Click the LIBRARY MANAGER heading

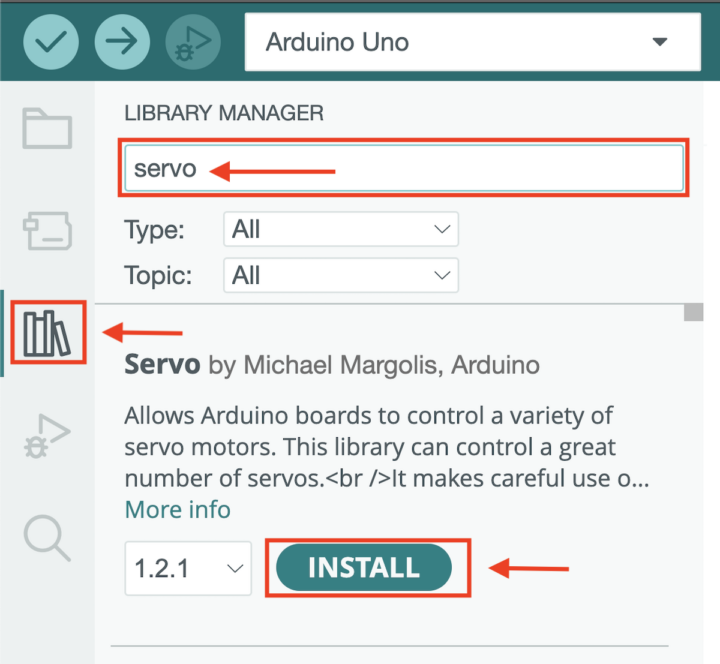tap(224, 113)
